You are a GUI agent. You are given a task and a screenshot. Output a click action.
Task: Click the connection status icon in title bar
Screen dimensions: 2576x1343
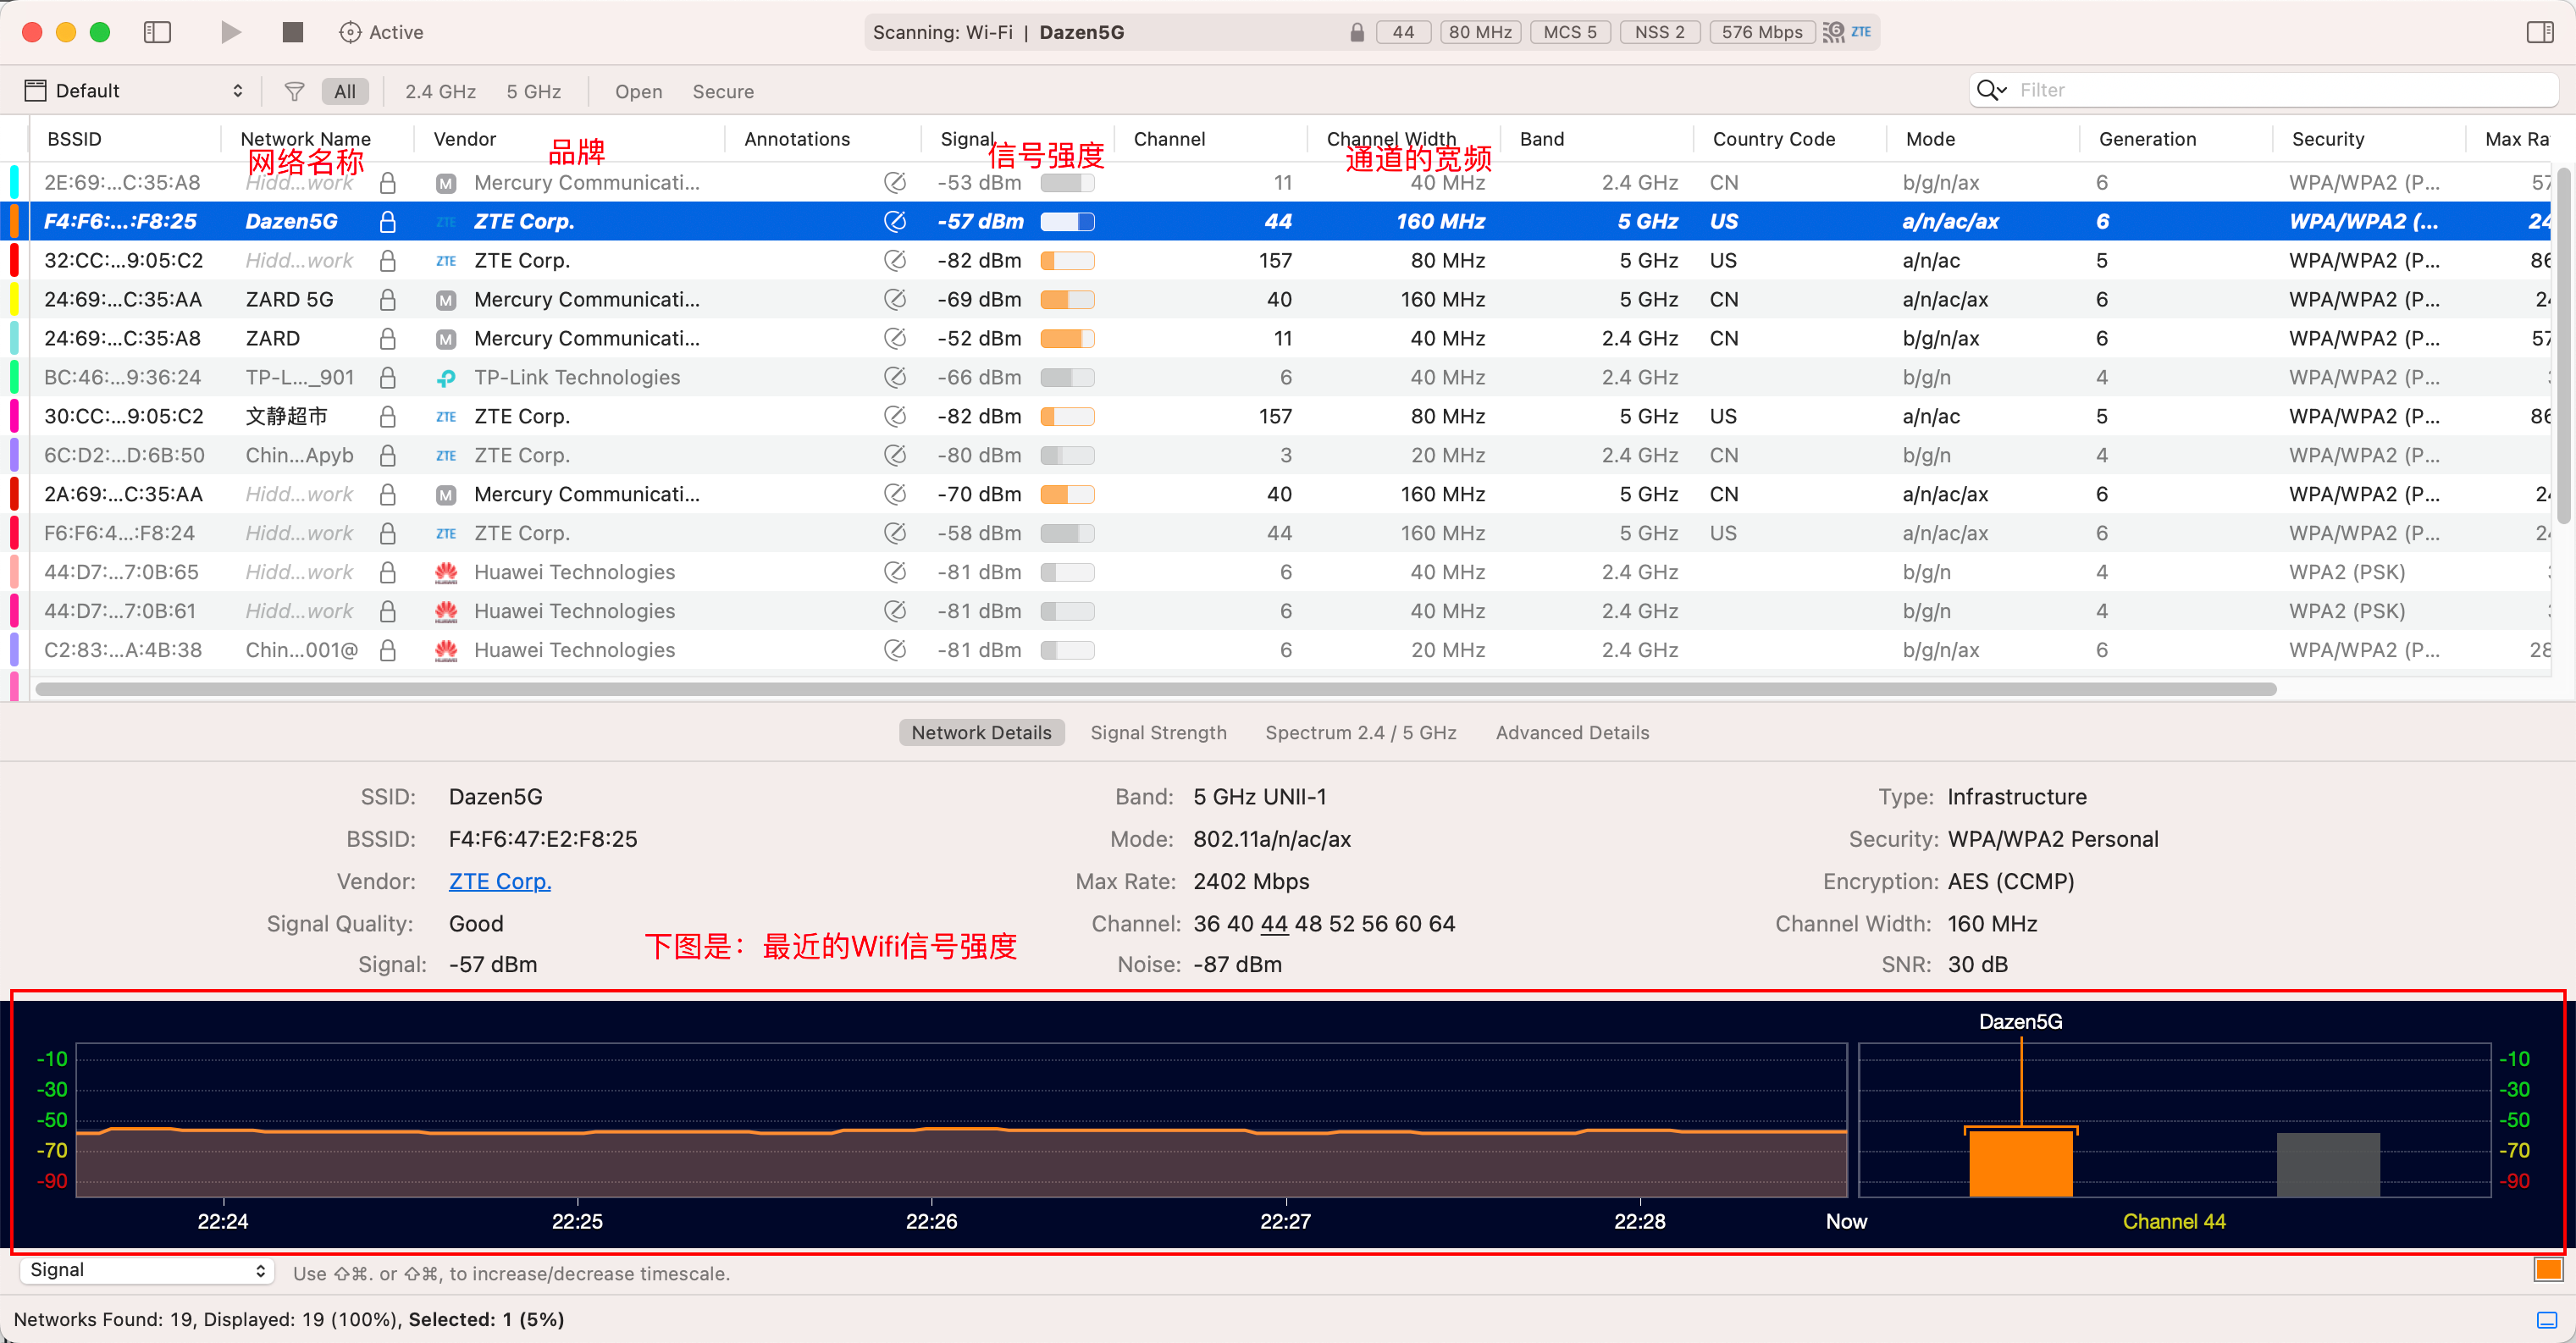1833,32
